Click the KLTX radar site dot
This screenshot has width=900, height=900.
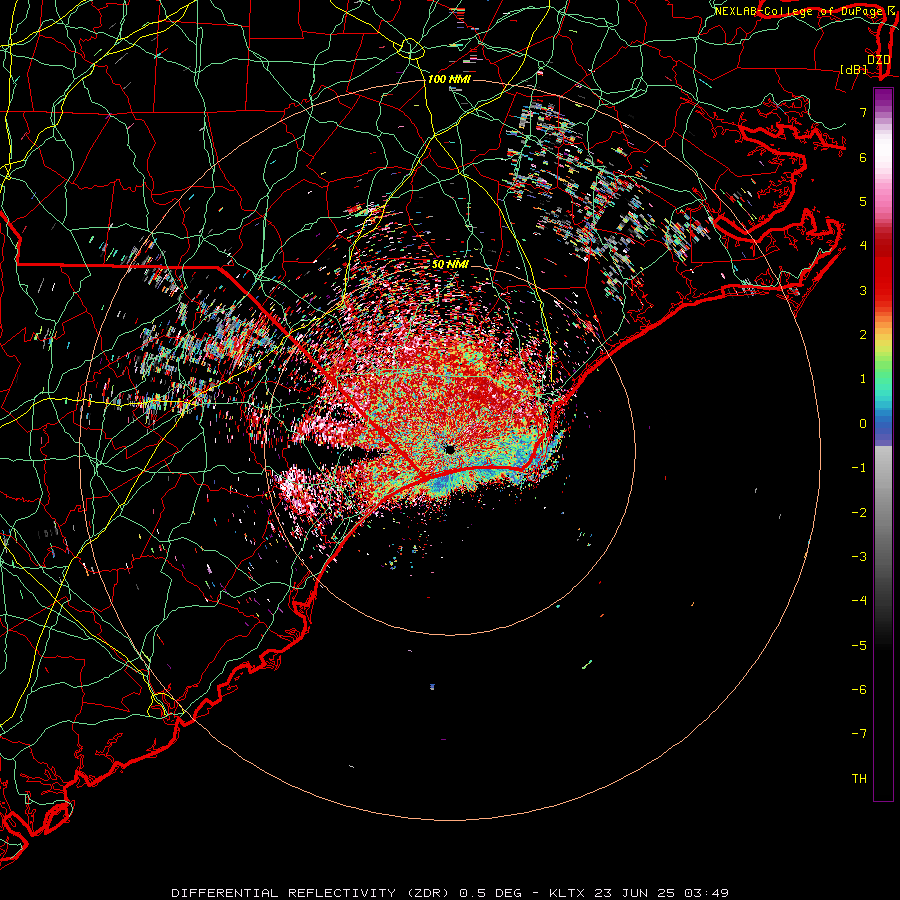coord(450,449)
